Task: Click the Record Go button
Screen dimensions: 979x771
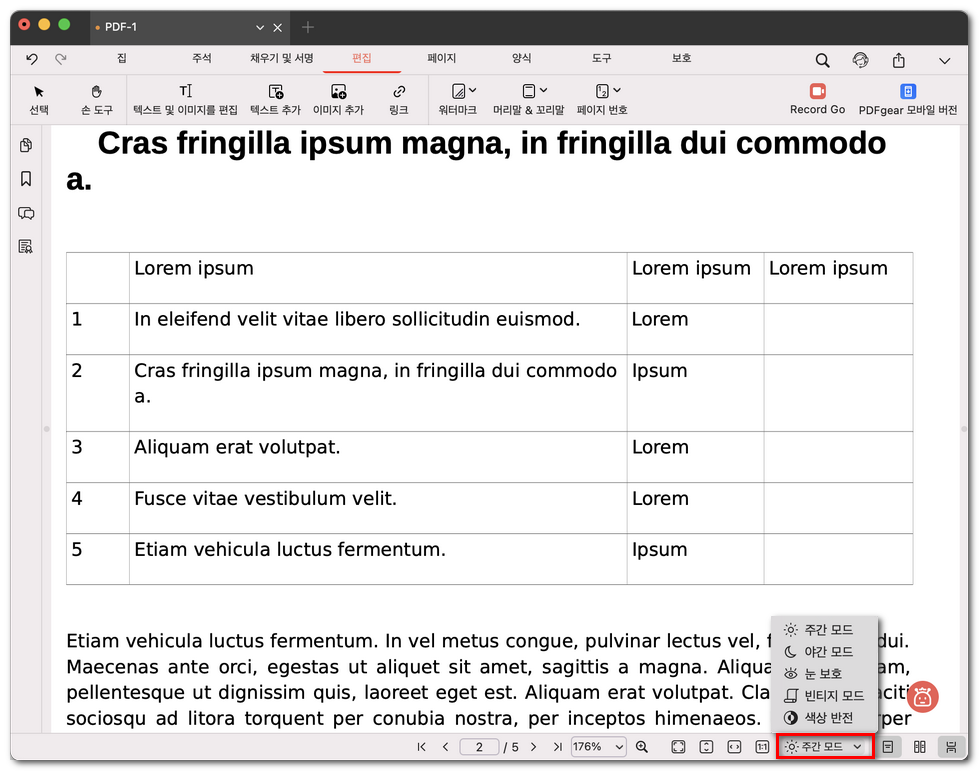Action: 817,99
